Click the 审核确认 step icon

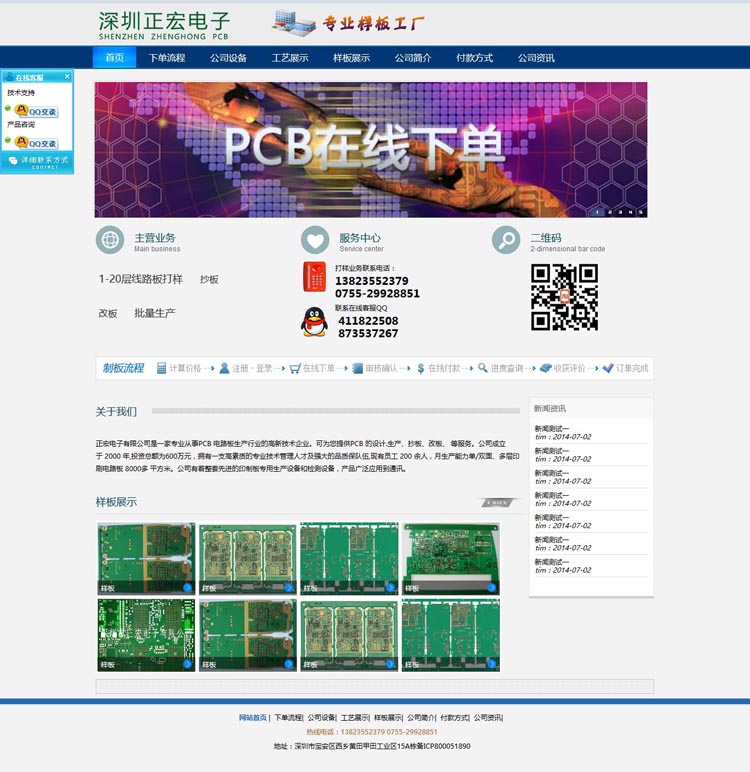[x=358, y=368]
